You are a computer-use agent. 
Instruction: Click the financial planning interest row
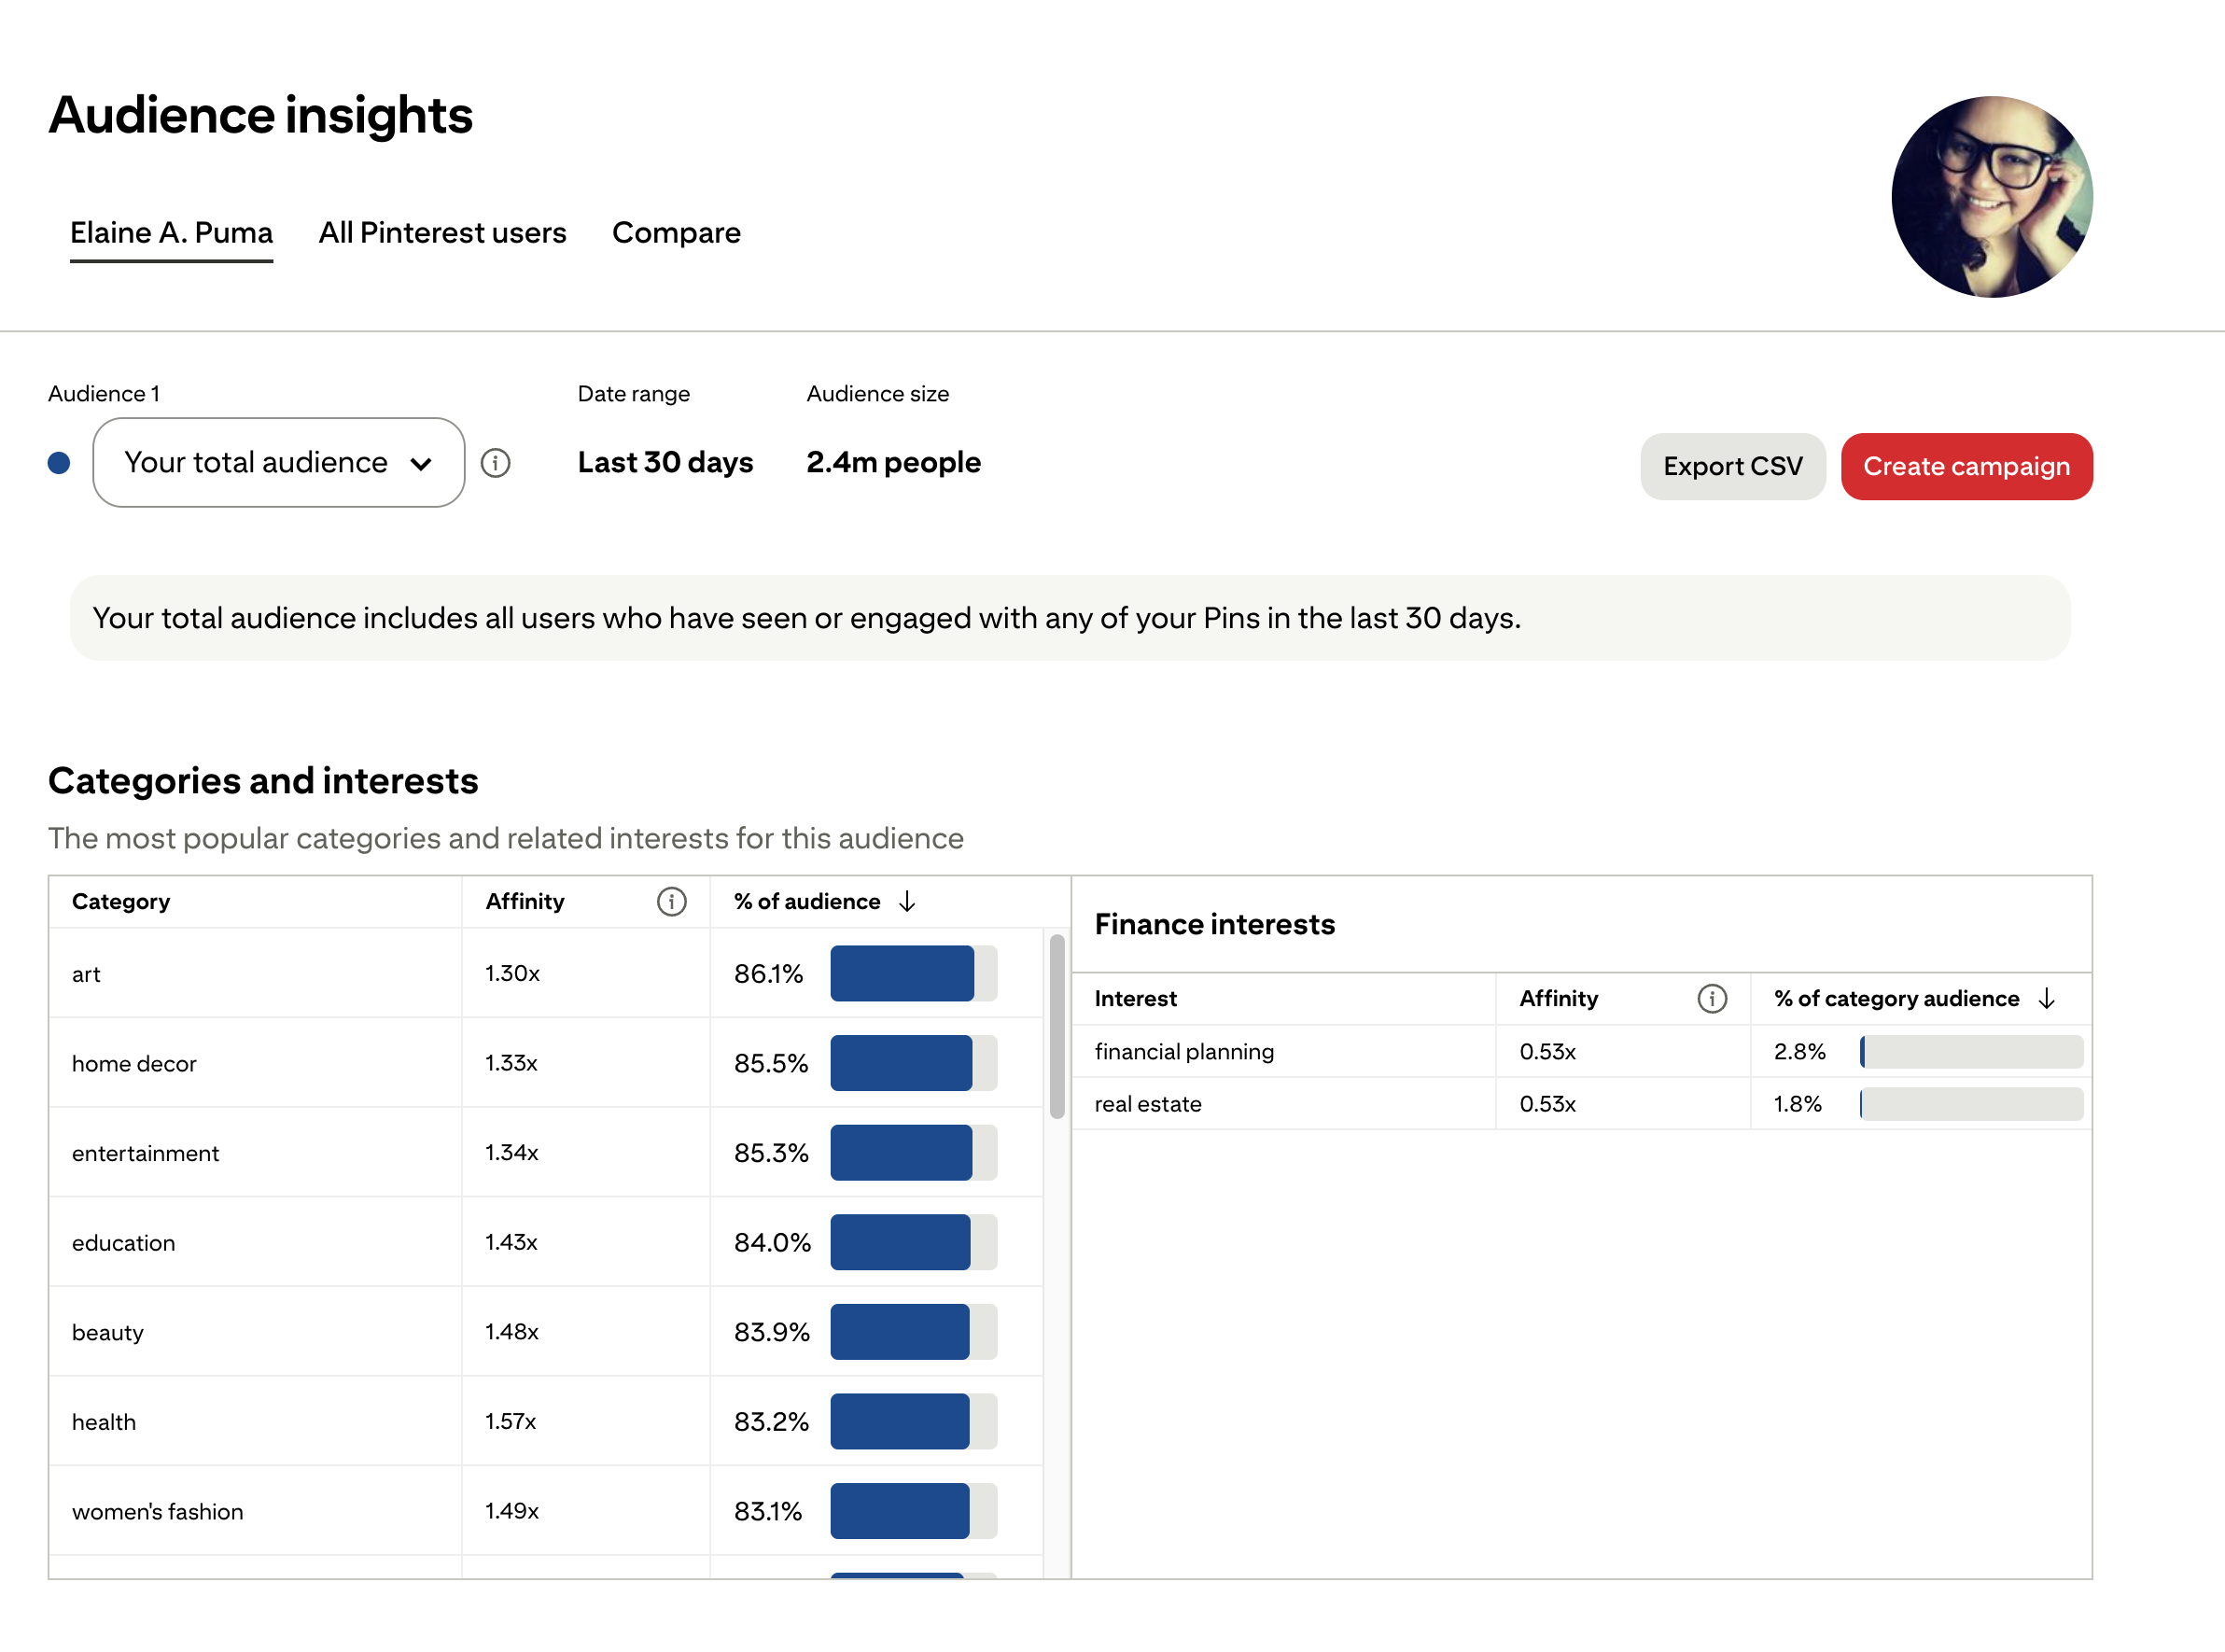1582,1052
